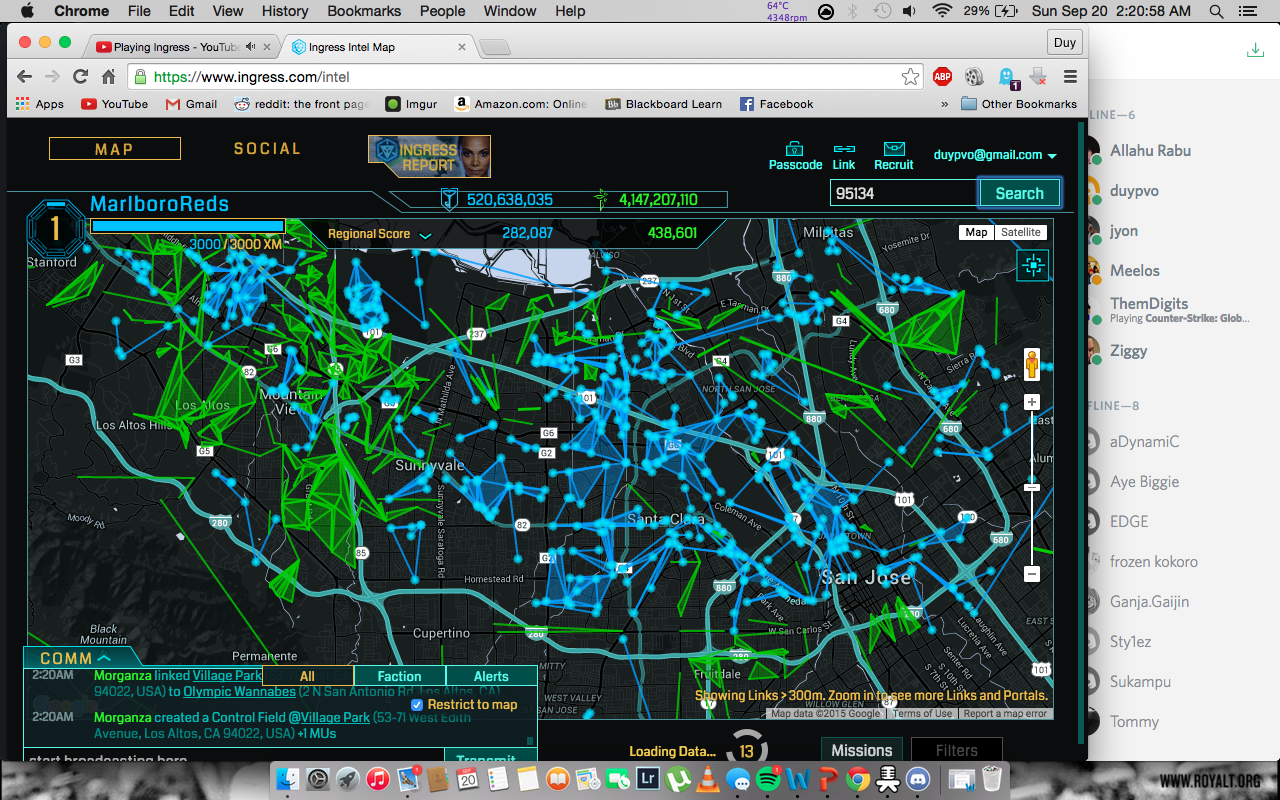Screen dimensions: 1280x800
Task: Open the Missions button
Action: [861, 750]
